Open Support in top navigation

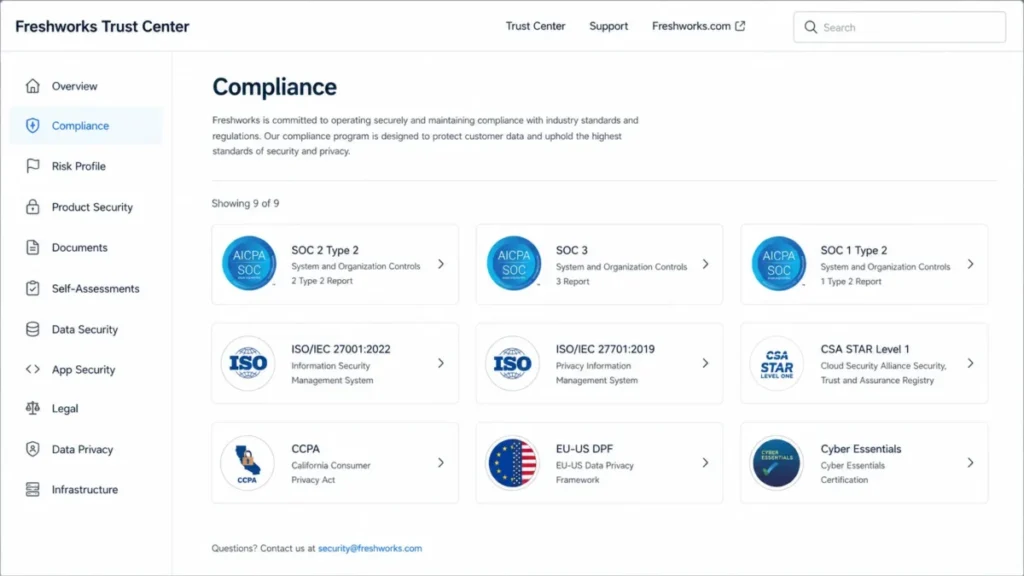pyautogui.click(x=609, y=26)
